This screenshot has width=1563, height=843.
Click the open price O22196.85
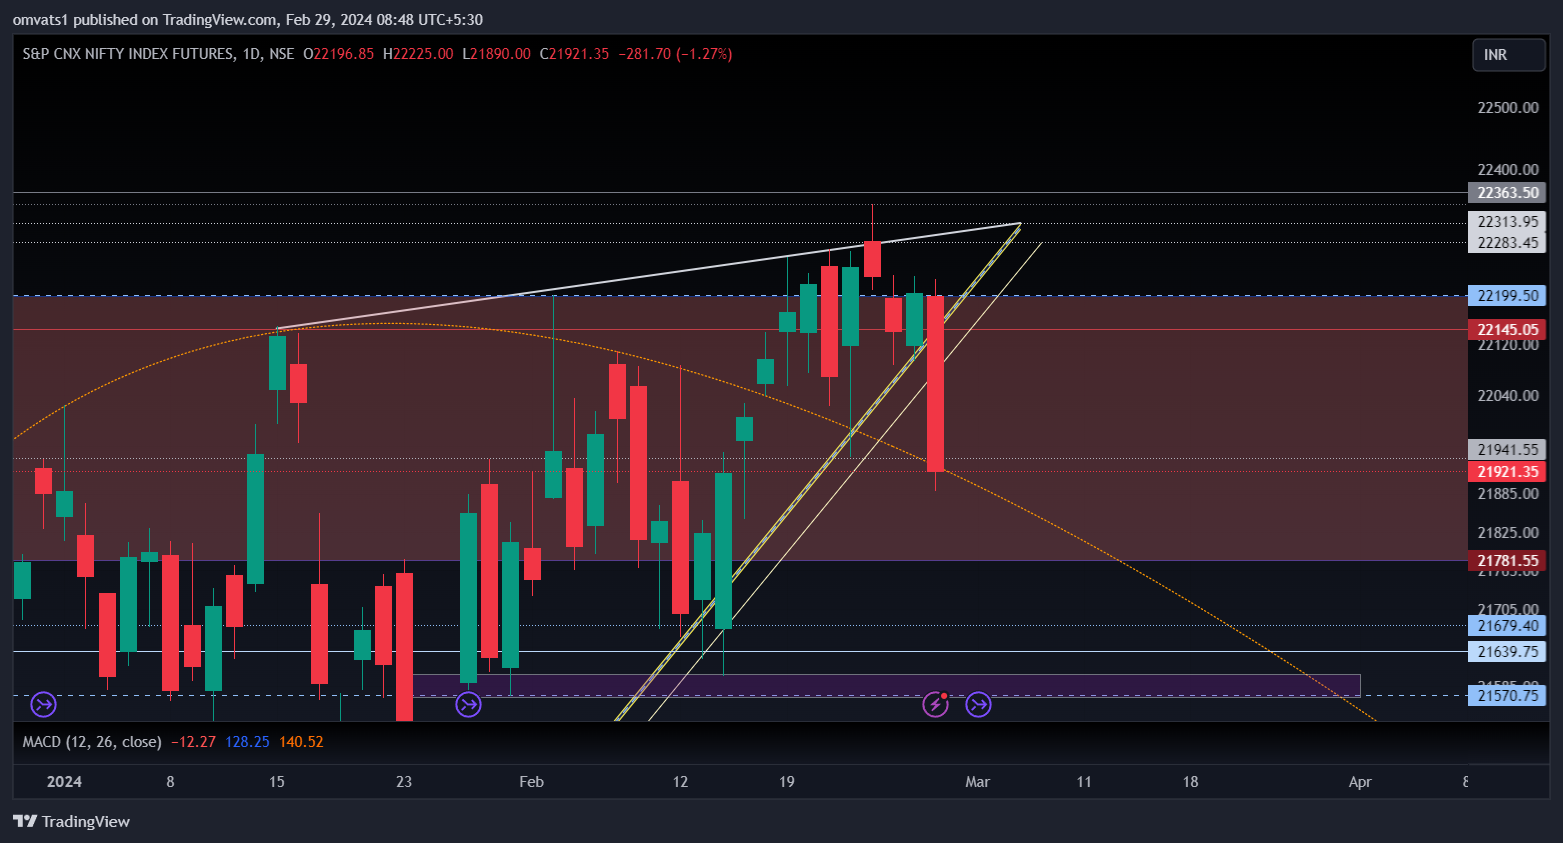[338, 54]
